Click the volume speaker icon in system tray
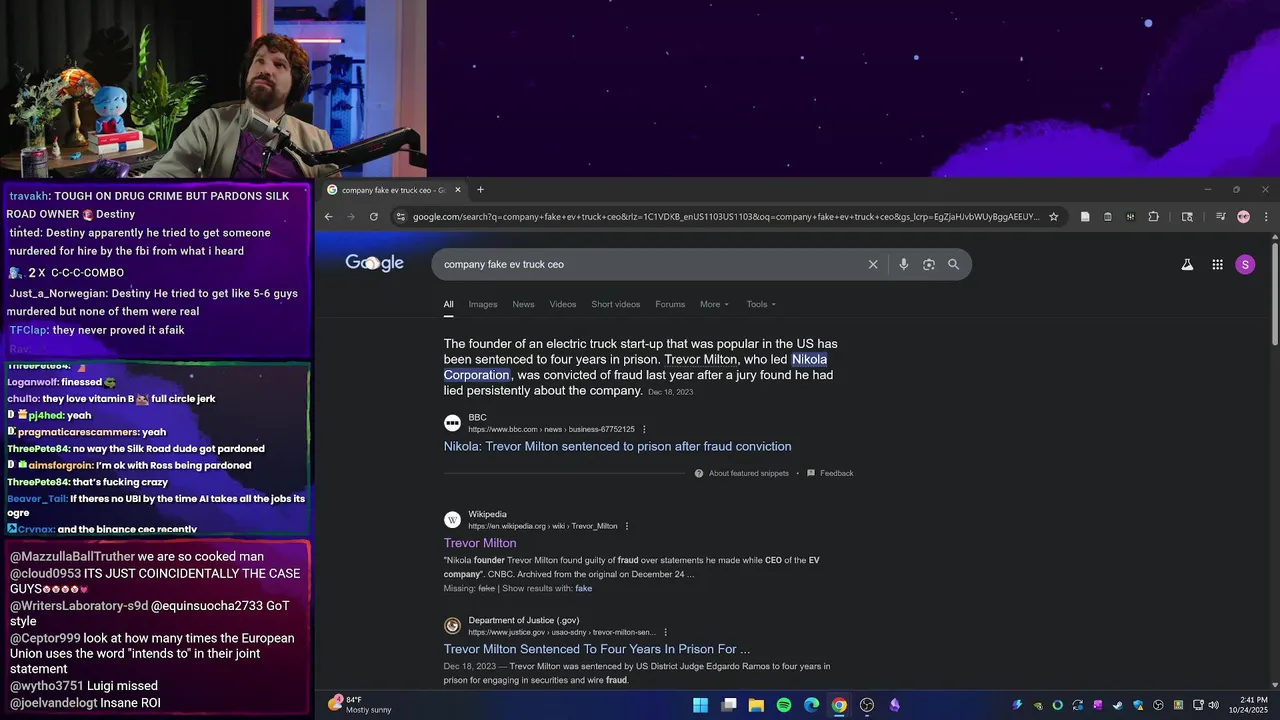 1213,705
